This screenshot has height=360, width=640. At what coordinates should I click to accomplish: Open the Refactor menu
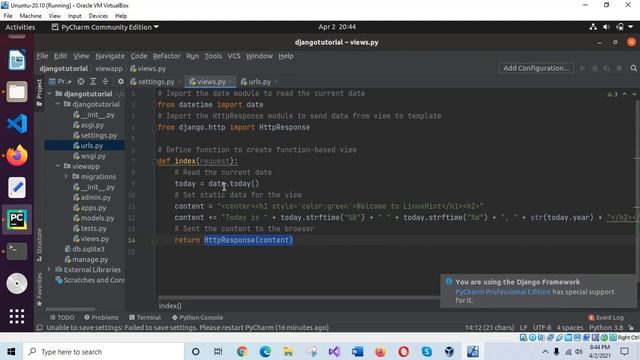[x=167, y=56]
